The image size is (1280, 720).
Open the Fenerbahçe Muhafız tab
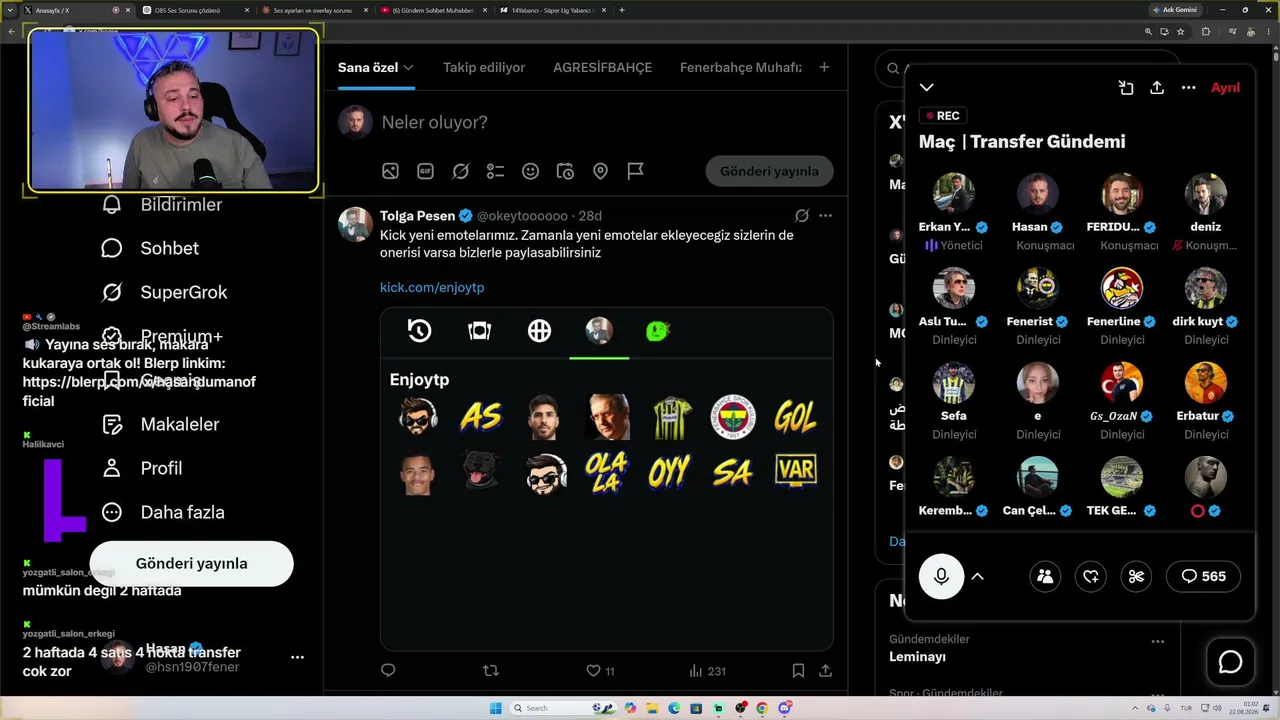tap(741, 67)
